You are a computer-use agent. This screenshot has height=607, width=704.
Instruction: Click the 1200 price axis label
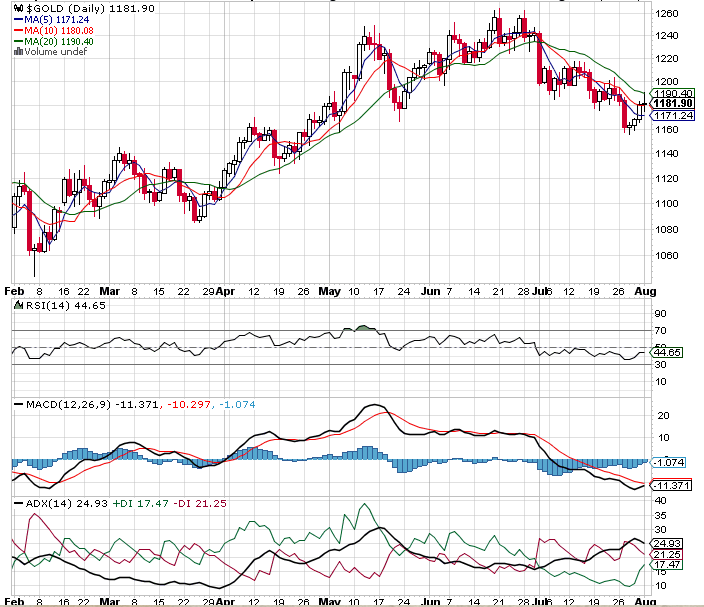click(666, 81)
